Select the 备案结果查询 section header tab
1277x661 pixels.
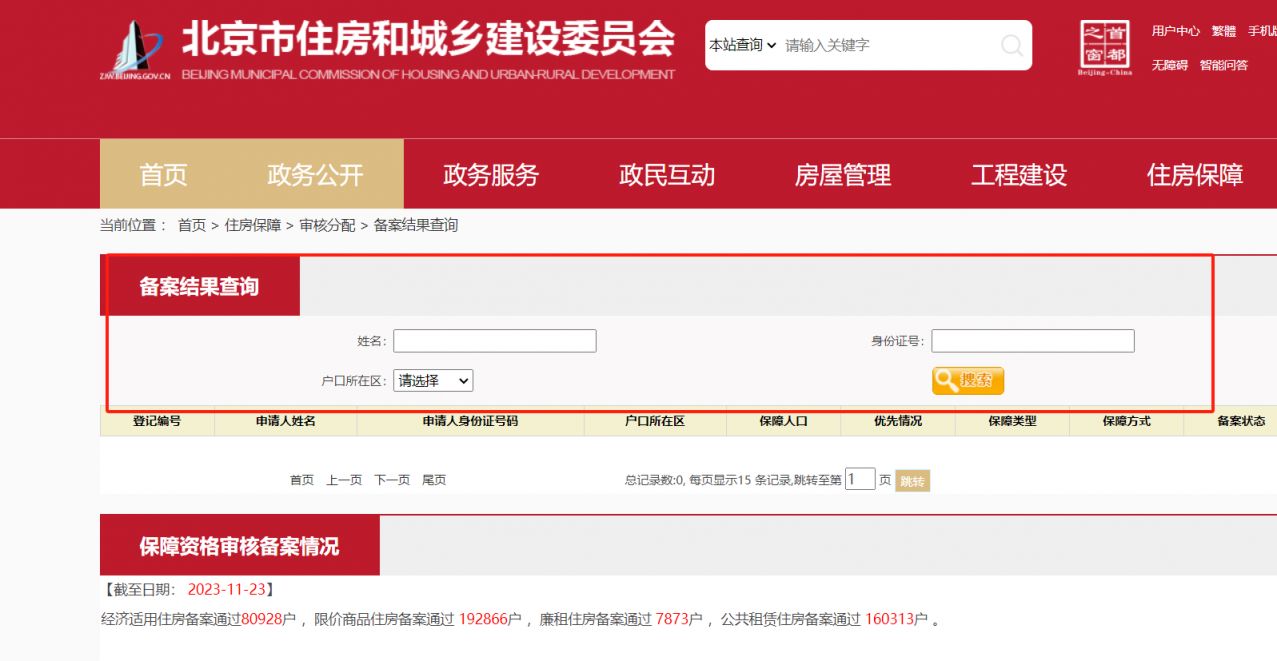tap(199, 287)
